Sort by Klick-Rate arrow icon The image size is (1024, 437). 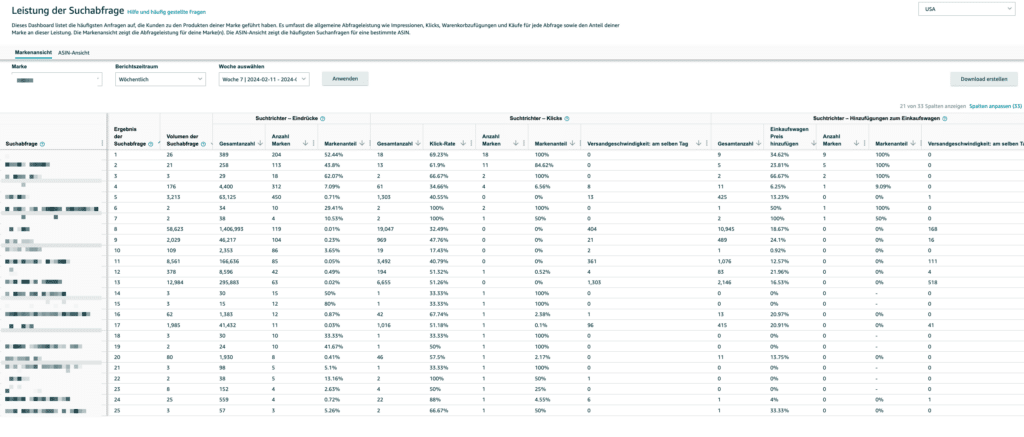pyautogui.click(x=463, y=143)
